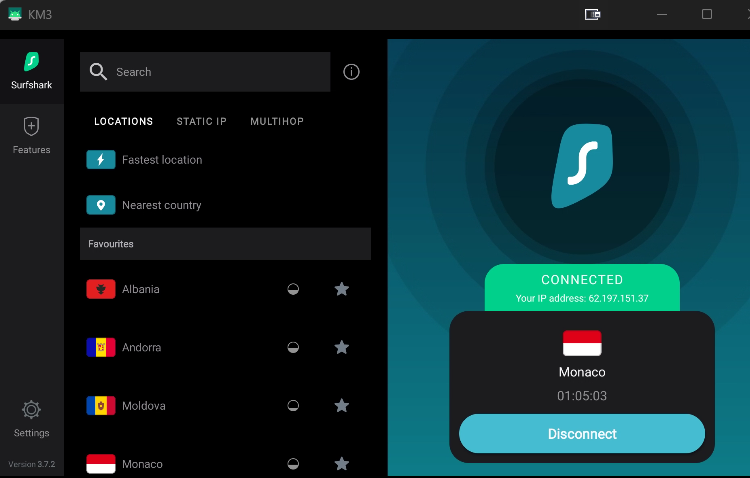Viewport: 750px width, 478px height.
Task: Open the Surfshark sidebar tab
Action: [x=32, y=71]
